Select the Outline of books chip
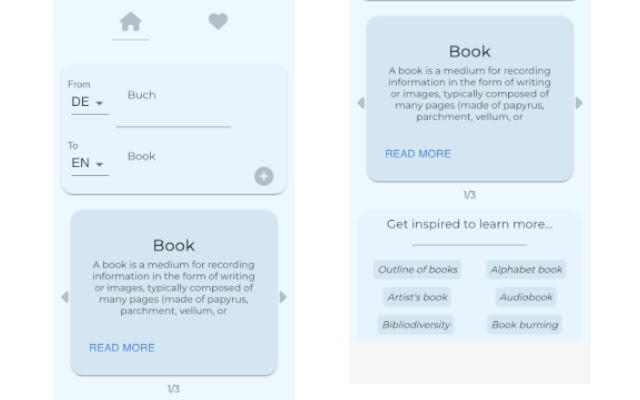 coord(418,269)
